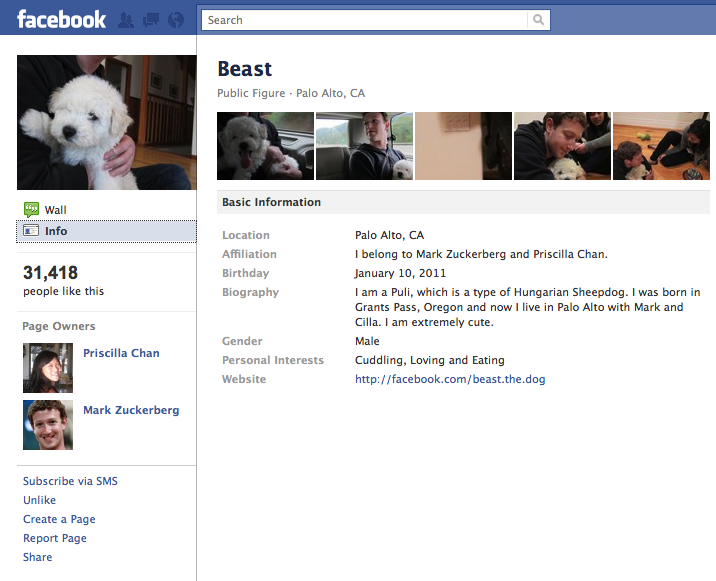Click the 'people like this' label

tap(63, 291)
